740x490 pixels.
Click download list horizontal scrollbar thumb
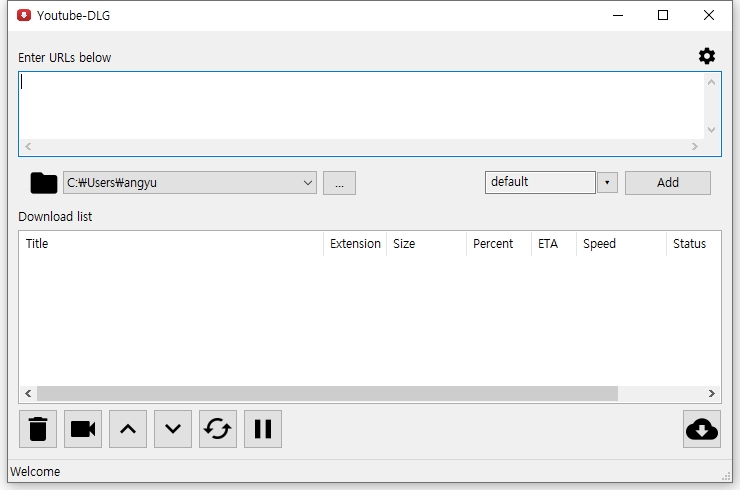[328, 393]
